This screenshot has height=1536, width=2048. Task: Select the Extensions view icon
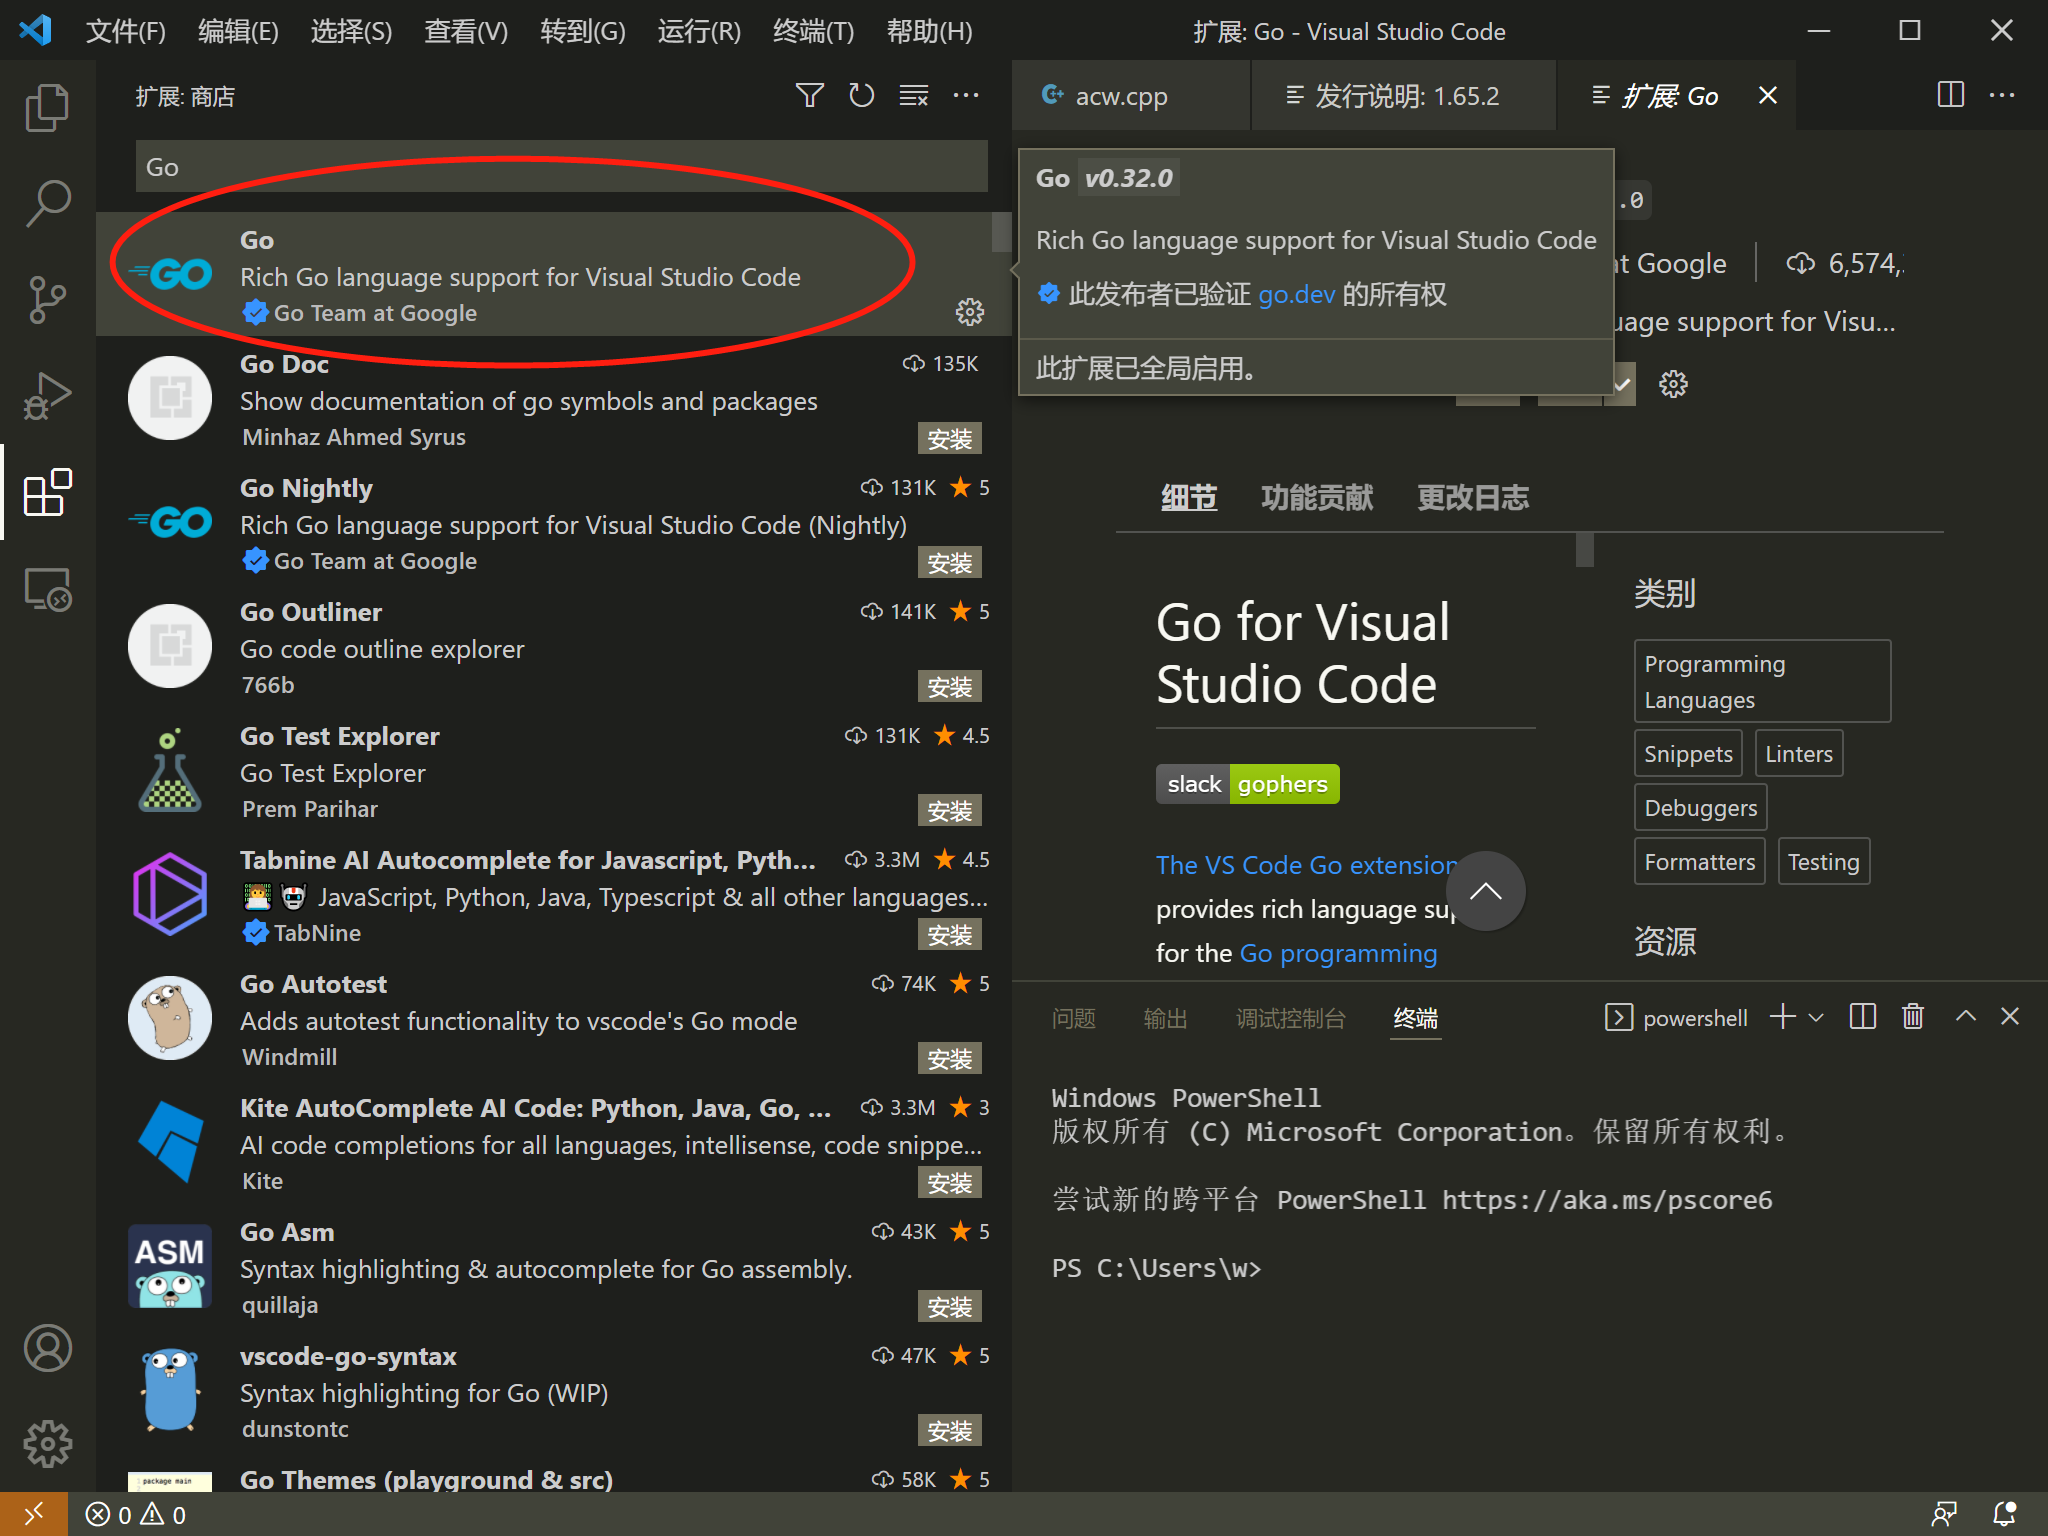47,492
